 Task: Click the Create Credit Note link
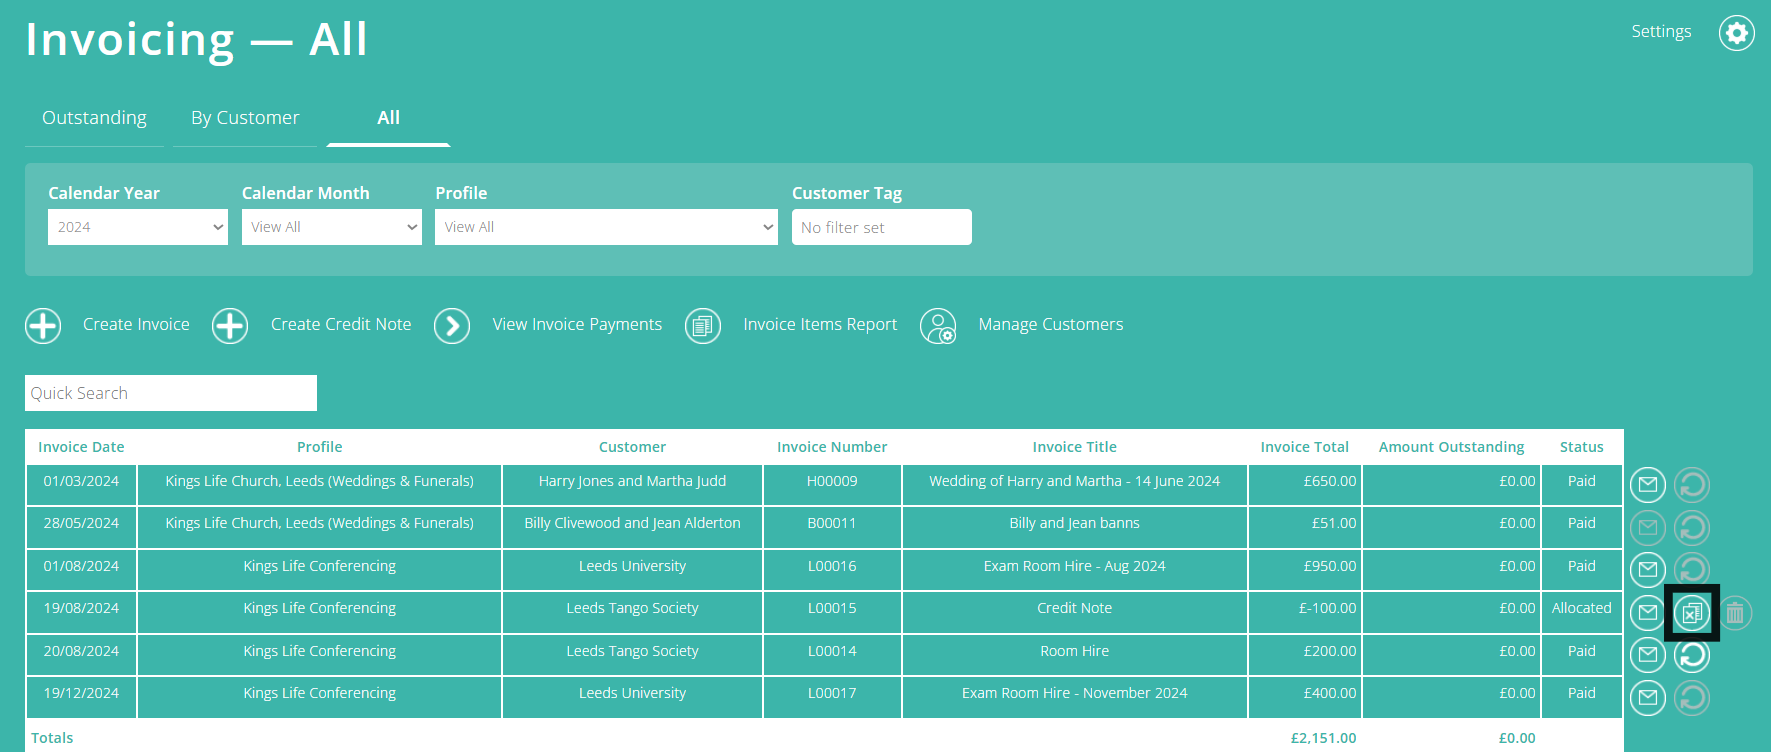tap(341, 325)
